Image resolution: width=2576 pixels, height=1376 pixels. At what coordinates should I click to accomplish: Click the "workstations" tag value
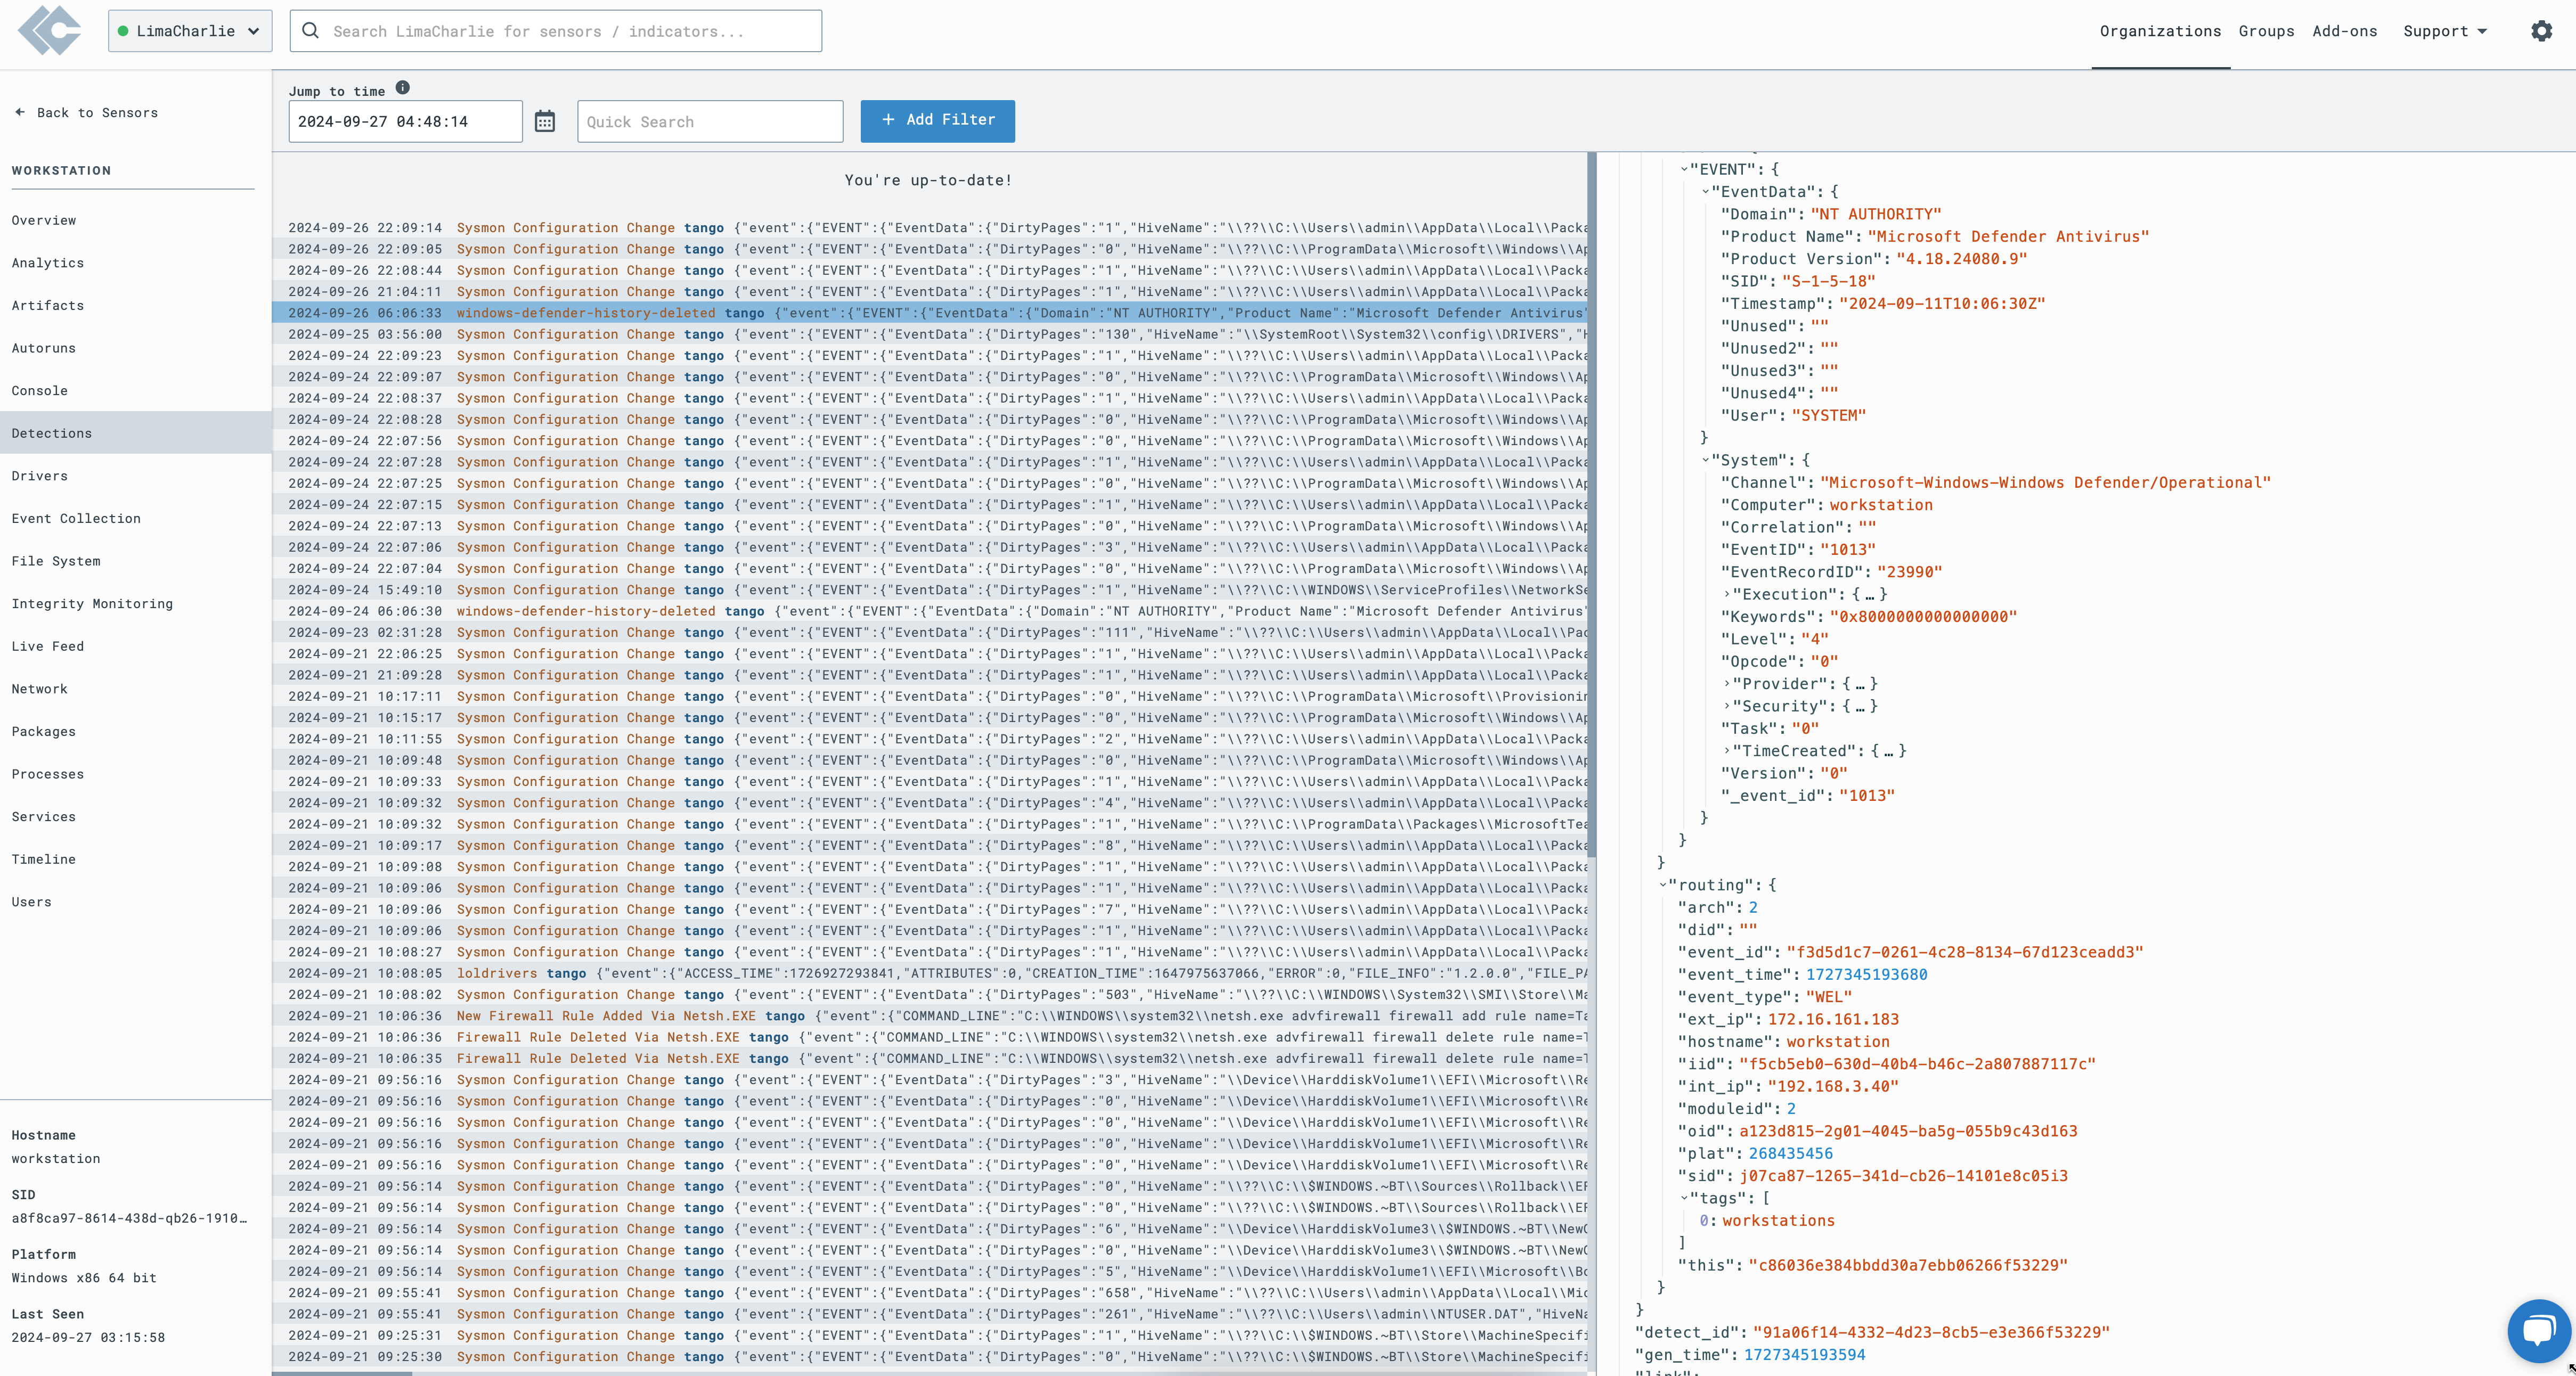1778,1221
